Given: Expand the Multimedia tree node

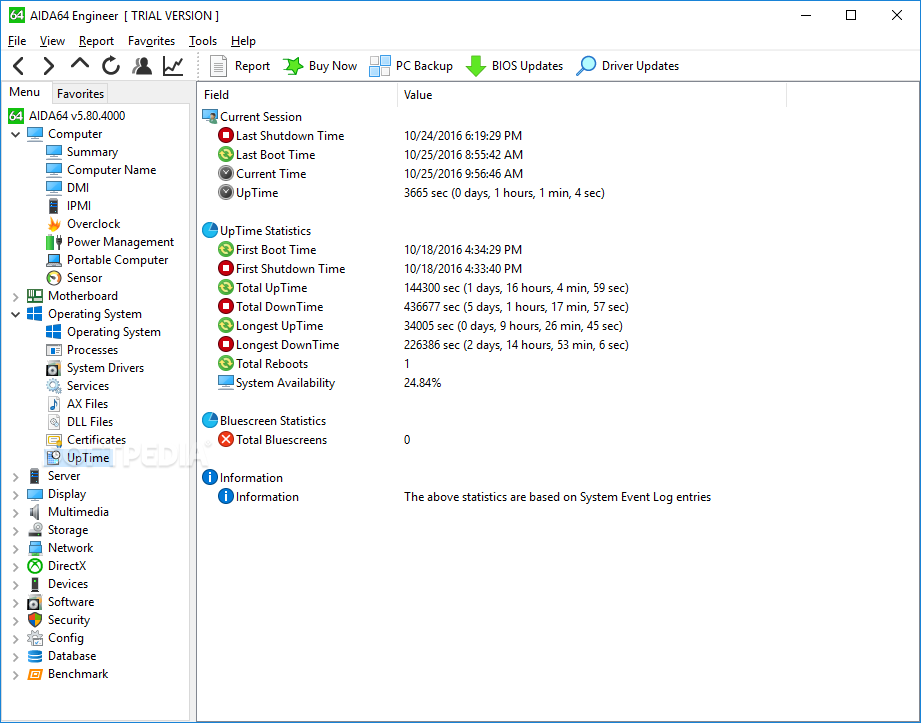Looking at the screenshot, I should tap(16, 513).
